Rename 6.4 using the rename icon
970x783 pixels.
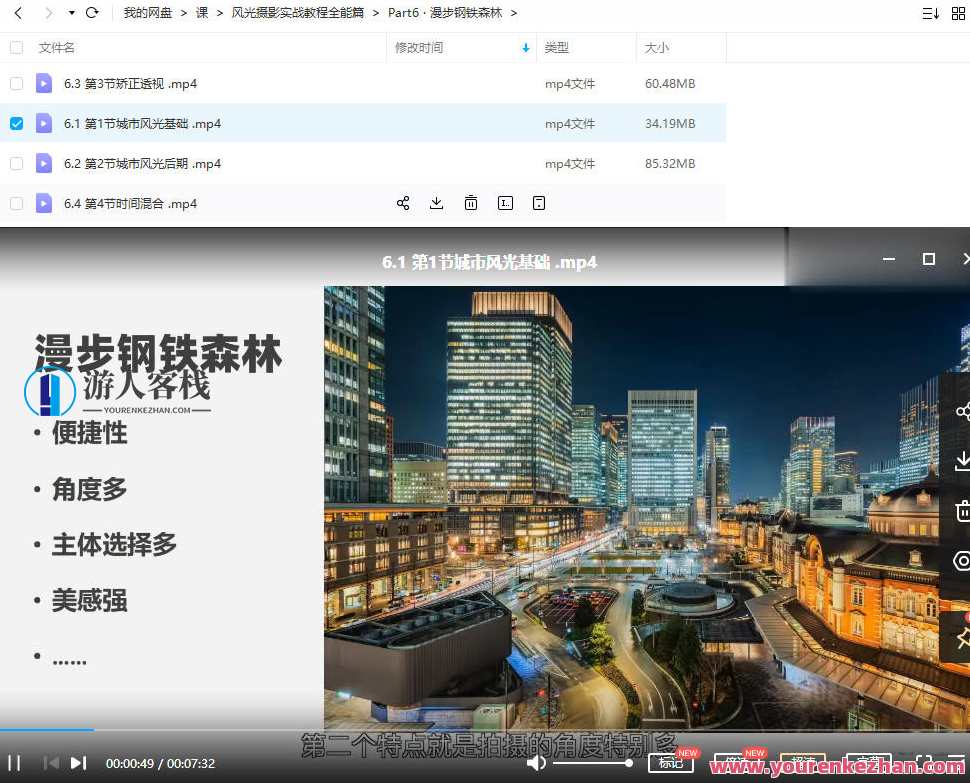click(x=505, y=203)
